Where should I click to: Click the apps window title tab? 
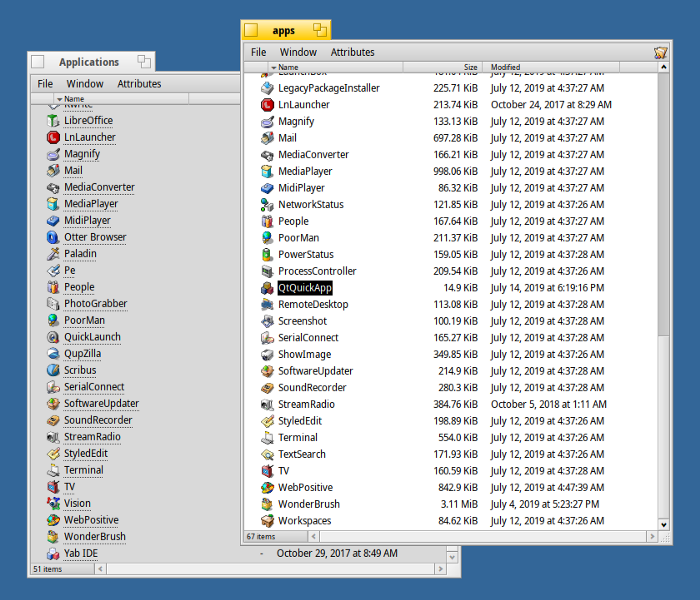286,30
